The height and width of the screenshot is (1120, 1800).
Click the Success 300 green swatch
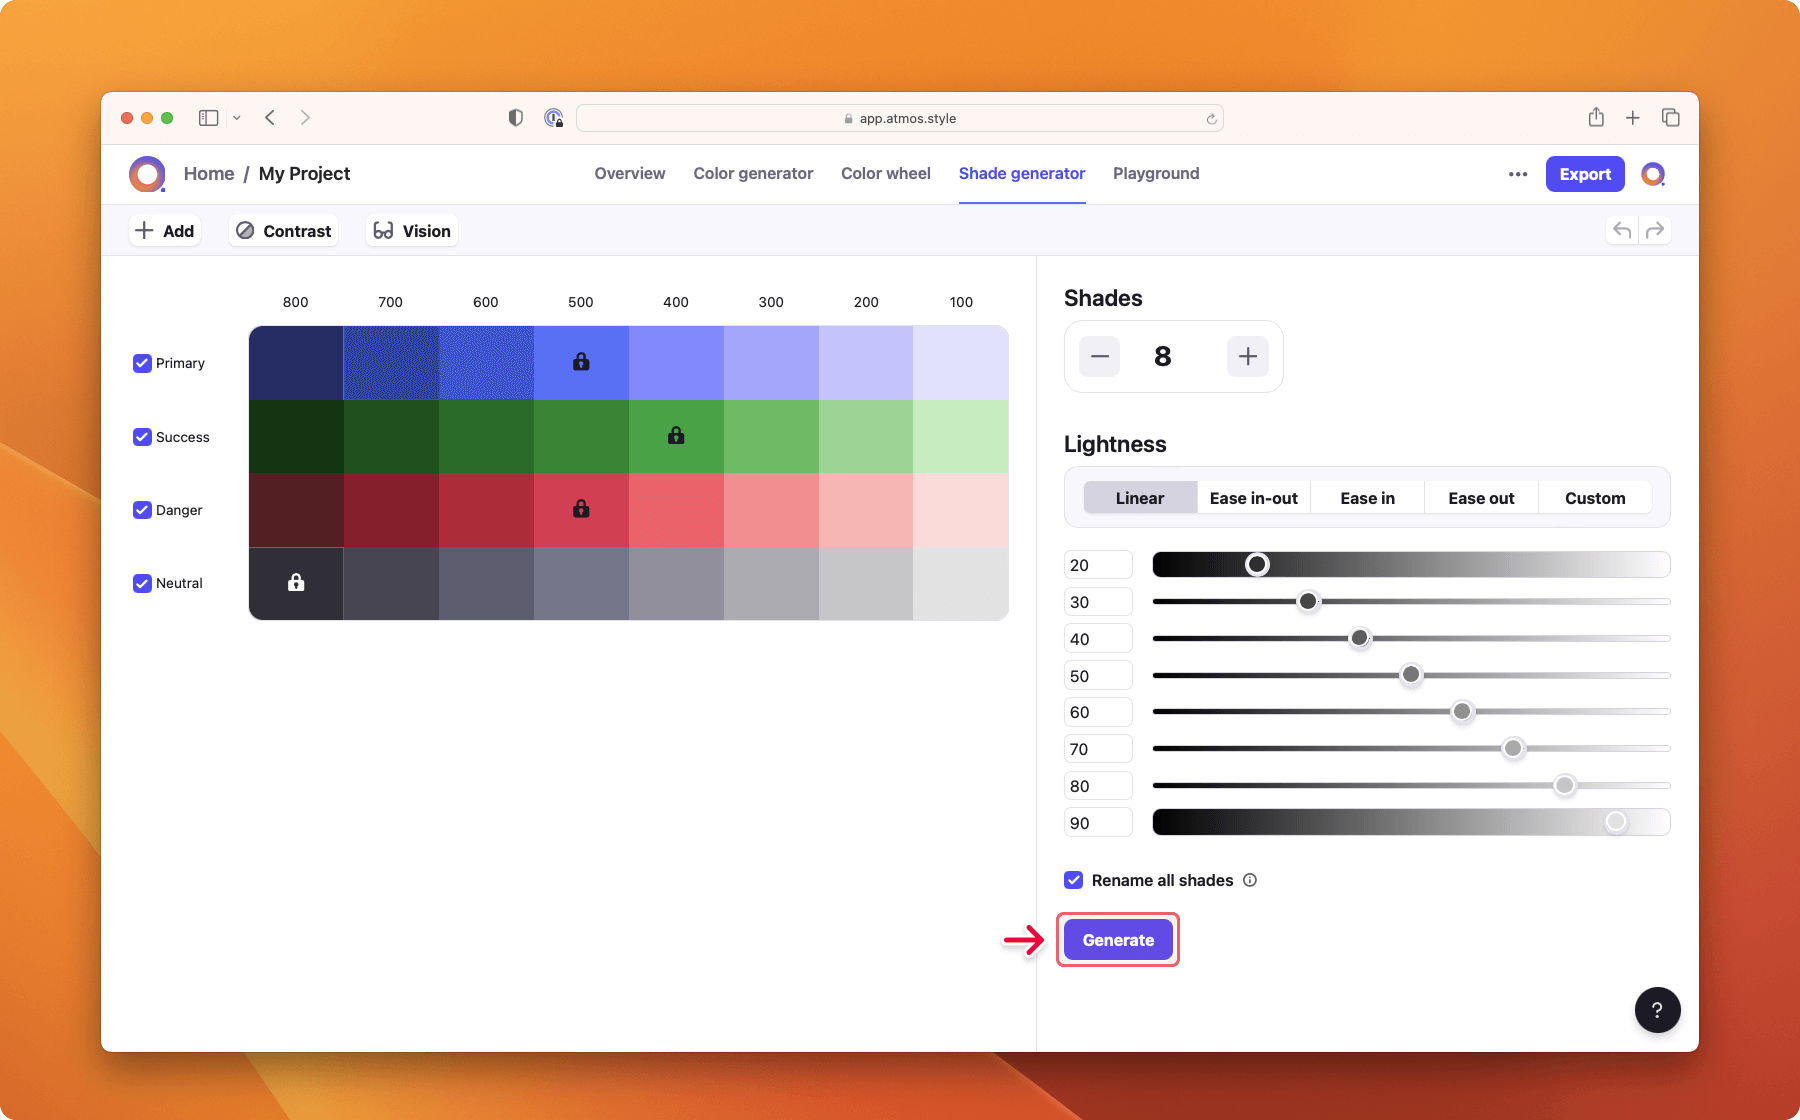point(771,437)
